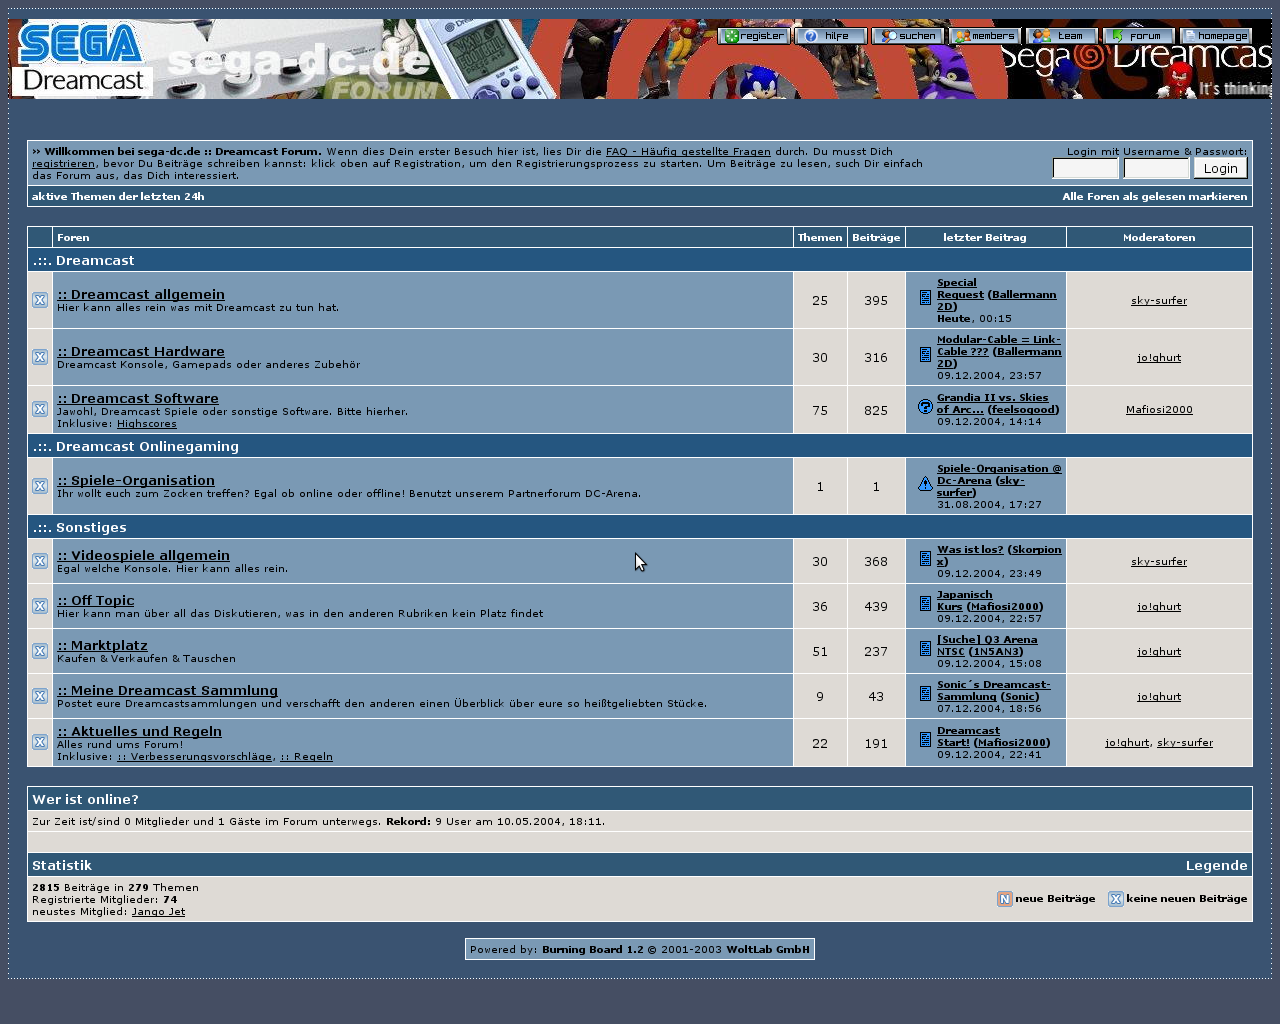
Task: Click the keine neuen Beiträge legend icon
Action: click(1116, 899)
